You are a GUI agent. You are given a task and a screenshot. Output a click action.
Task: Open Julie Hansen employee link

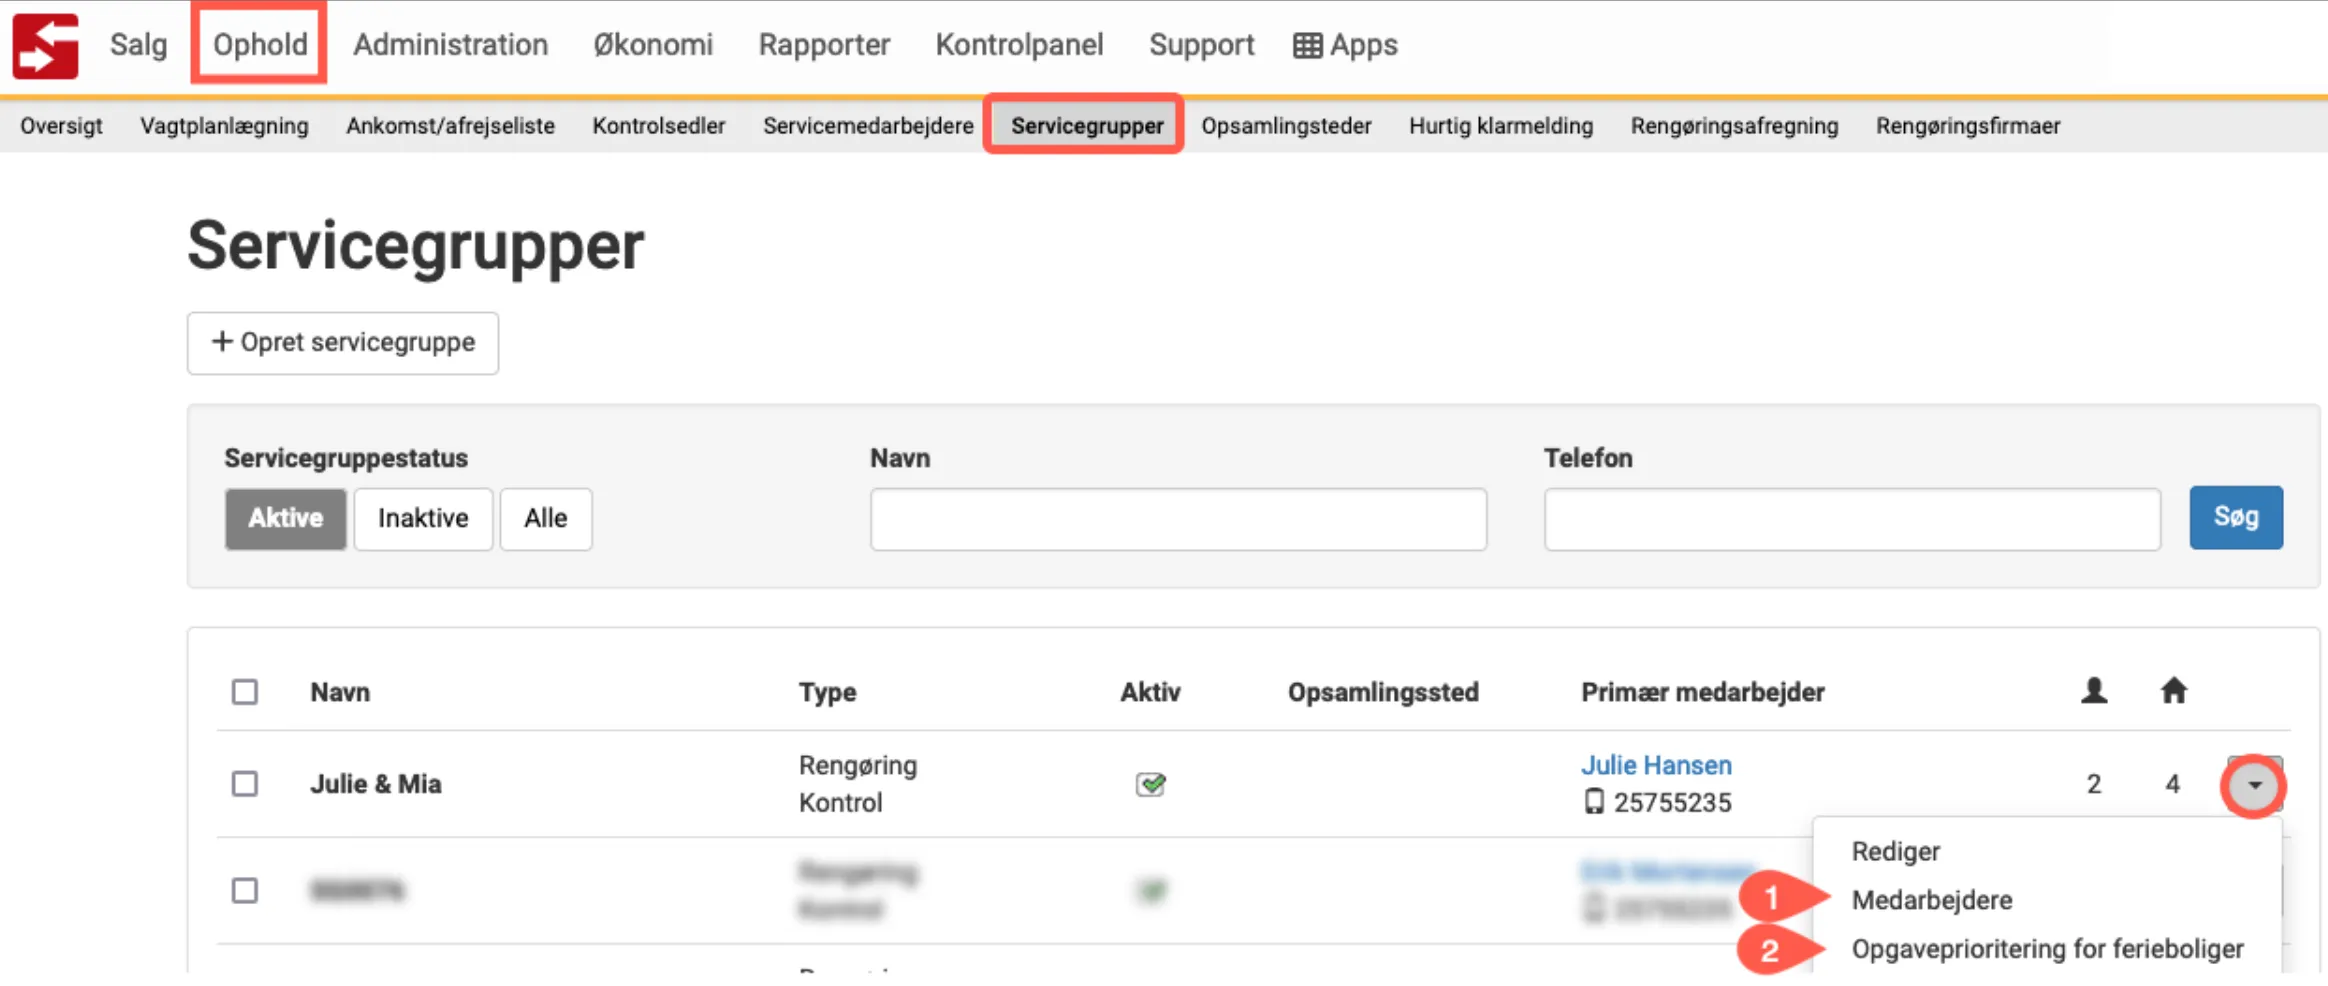[x=1656, y=765]
